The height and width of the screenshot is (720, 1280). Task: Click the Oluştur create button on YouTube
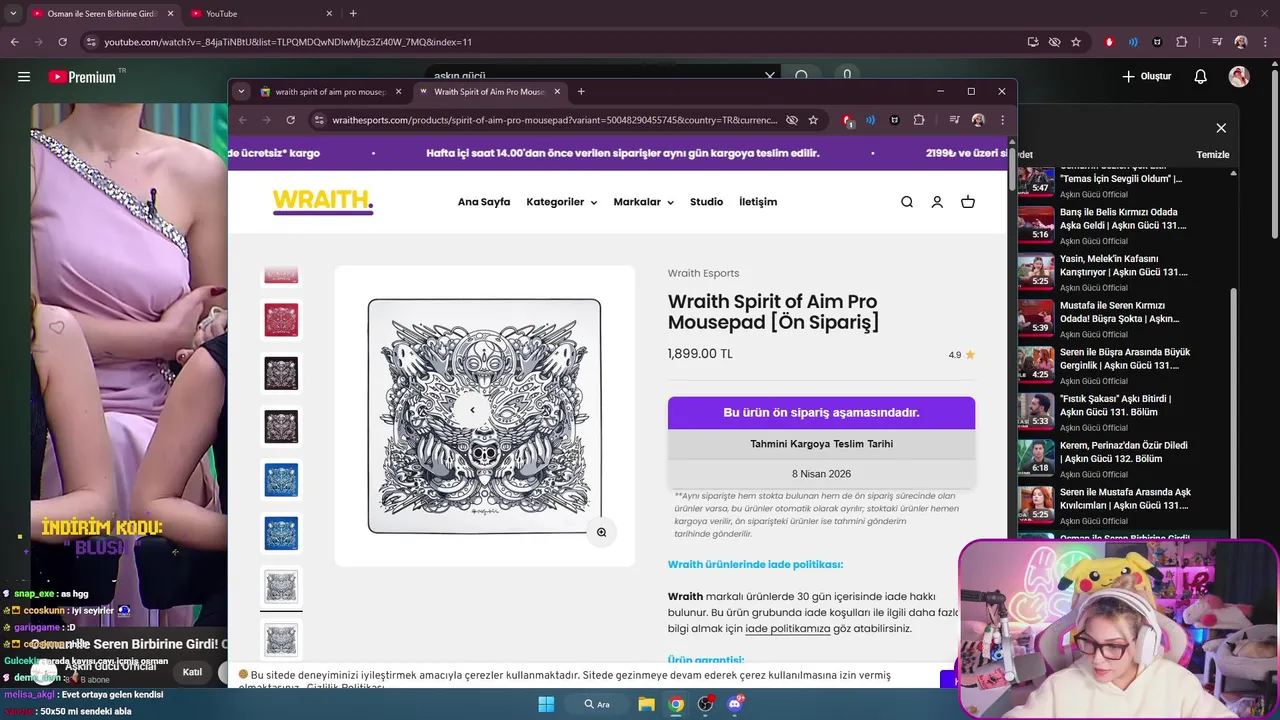coord(1146,76)
